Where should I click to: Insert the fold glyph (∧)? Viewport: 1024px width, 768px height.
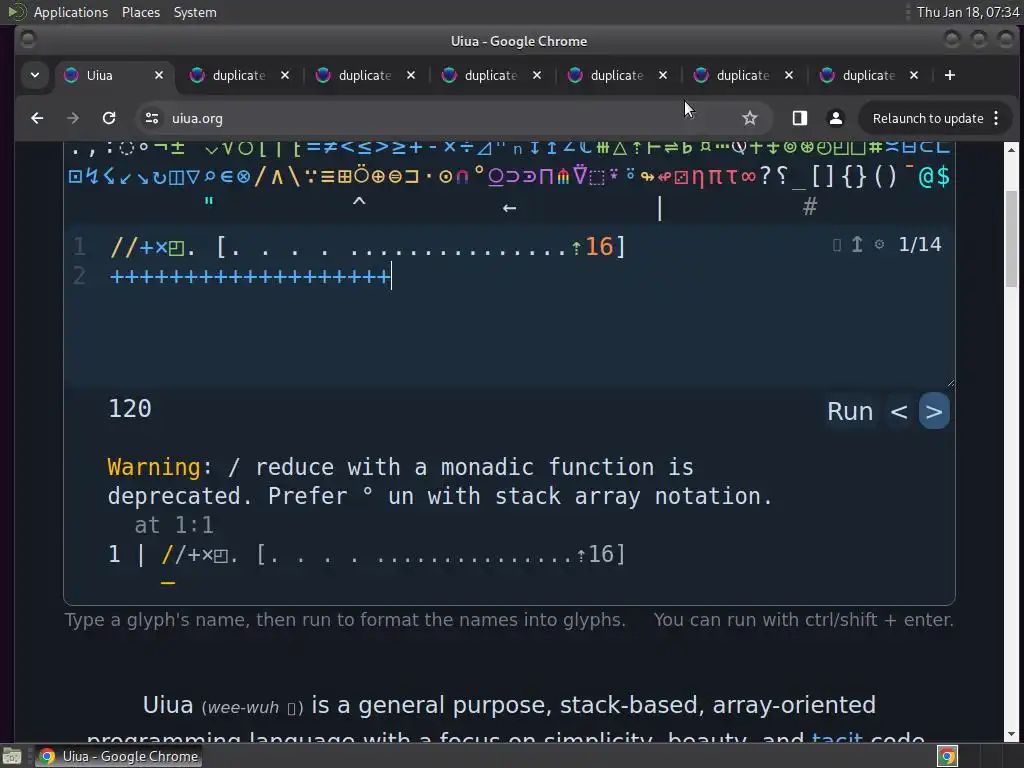point(277,176)
